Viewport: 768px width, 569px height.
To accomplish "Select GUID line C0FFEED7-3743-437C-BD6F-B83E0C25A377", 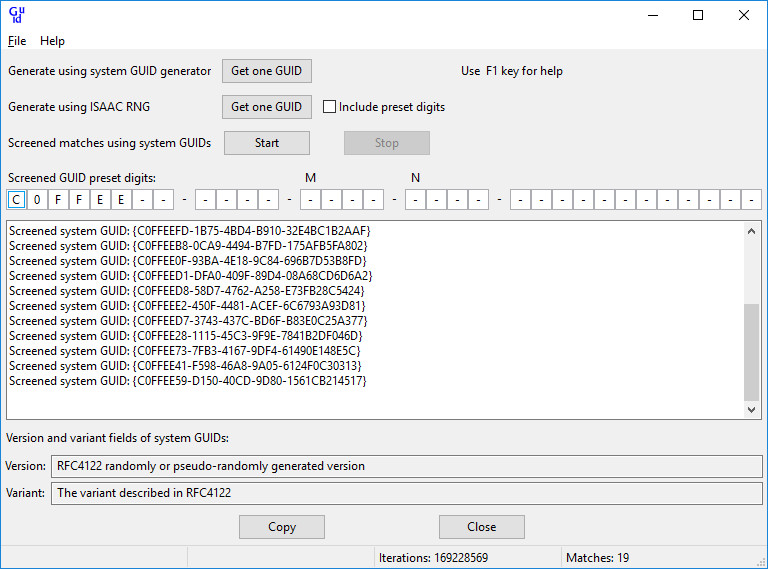I will 188,321.
